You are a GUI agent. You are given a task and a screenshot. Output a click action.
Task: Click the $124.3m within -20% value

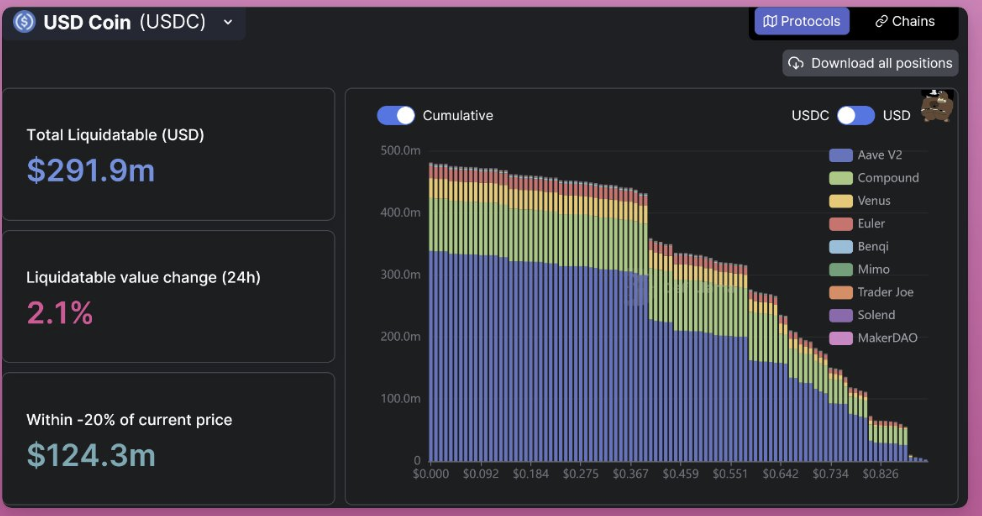pyautogui.click(x=91, y=455)
